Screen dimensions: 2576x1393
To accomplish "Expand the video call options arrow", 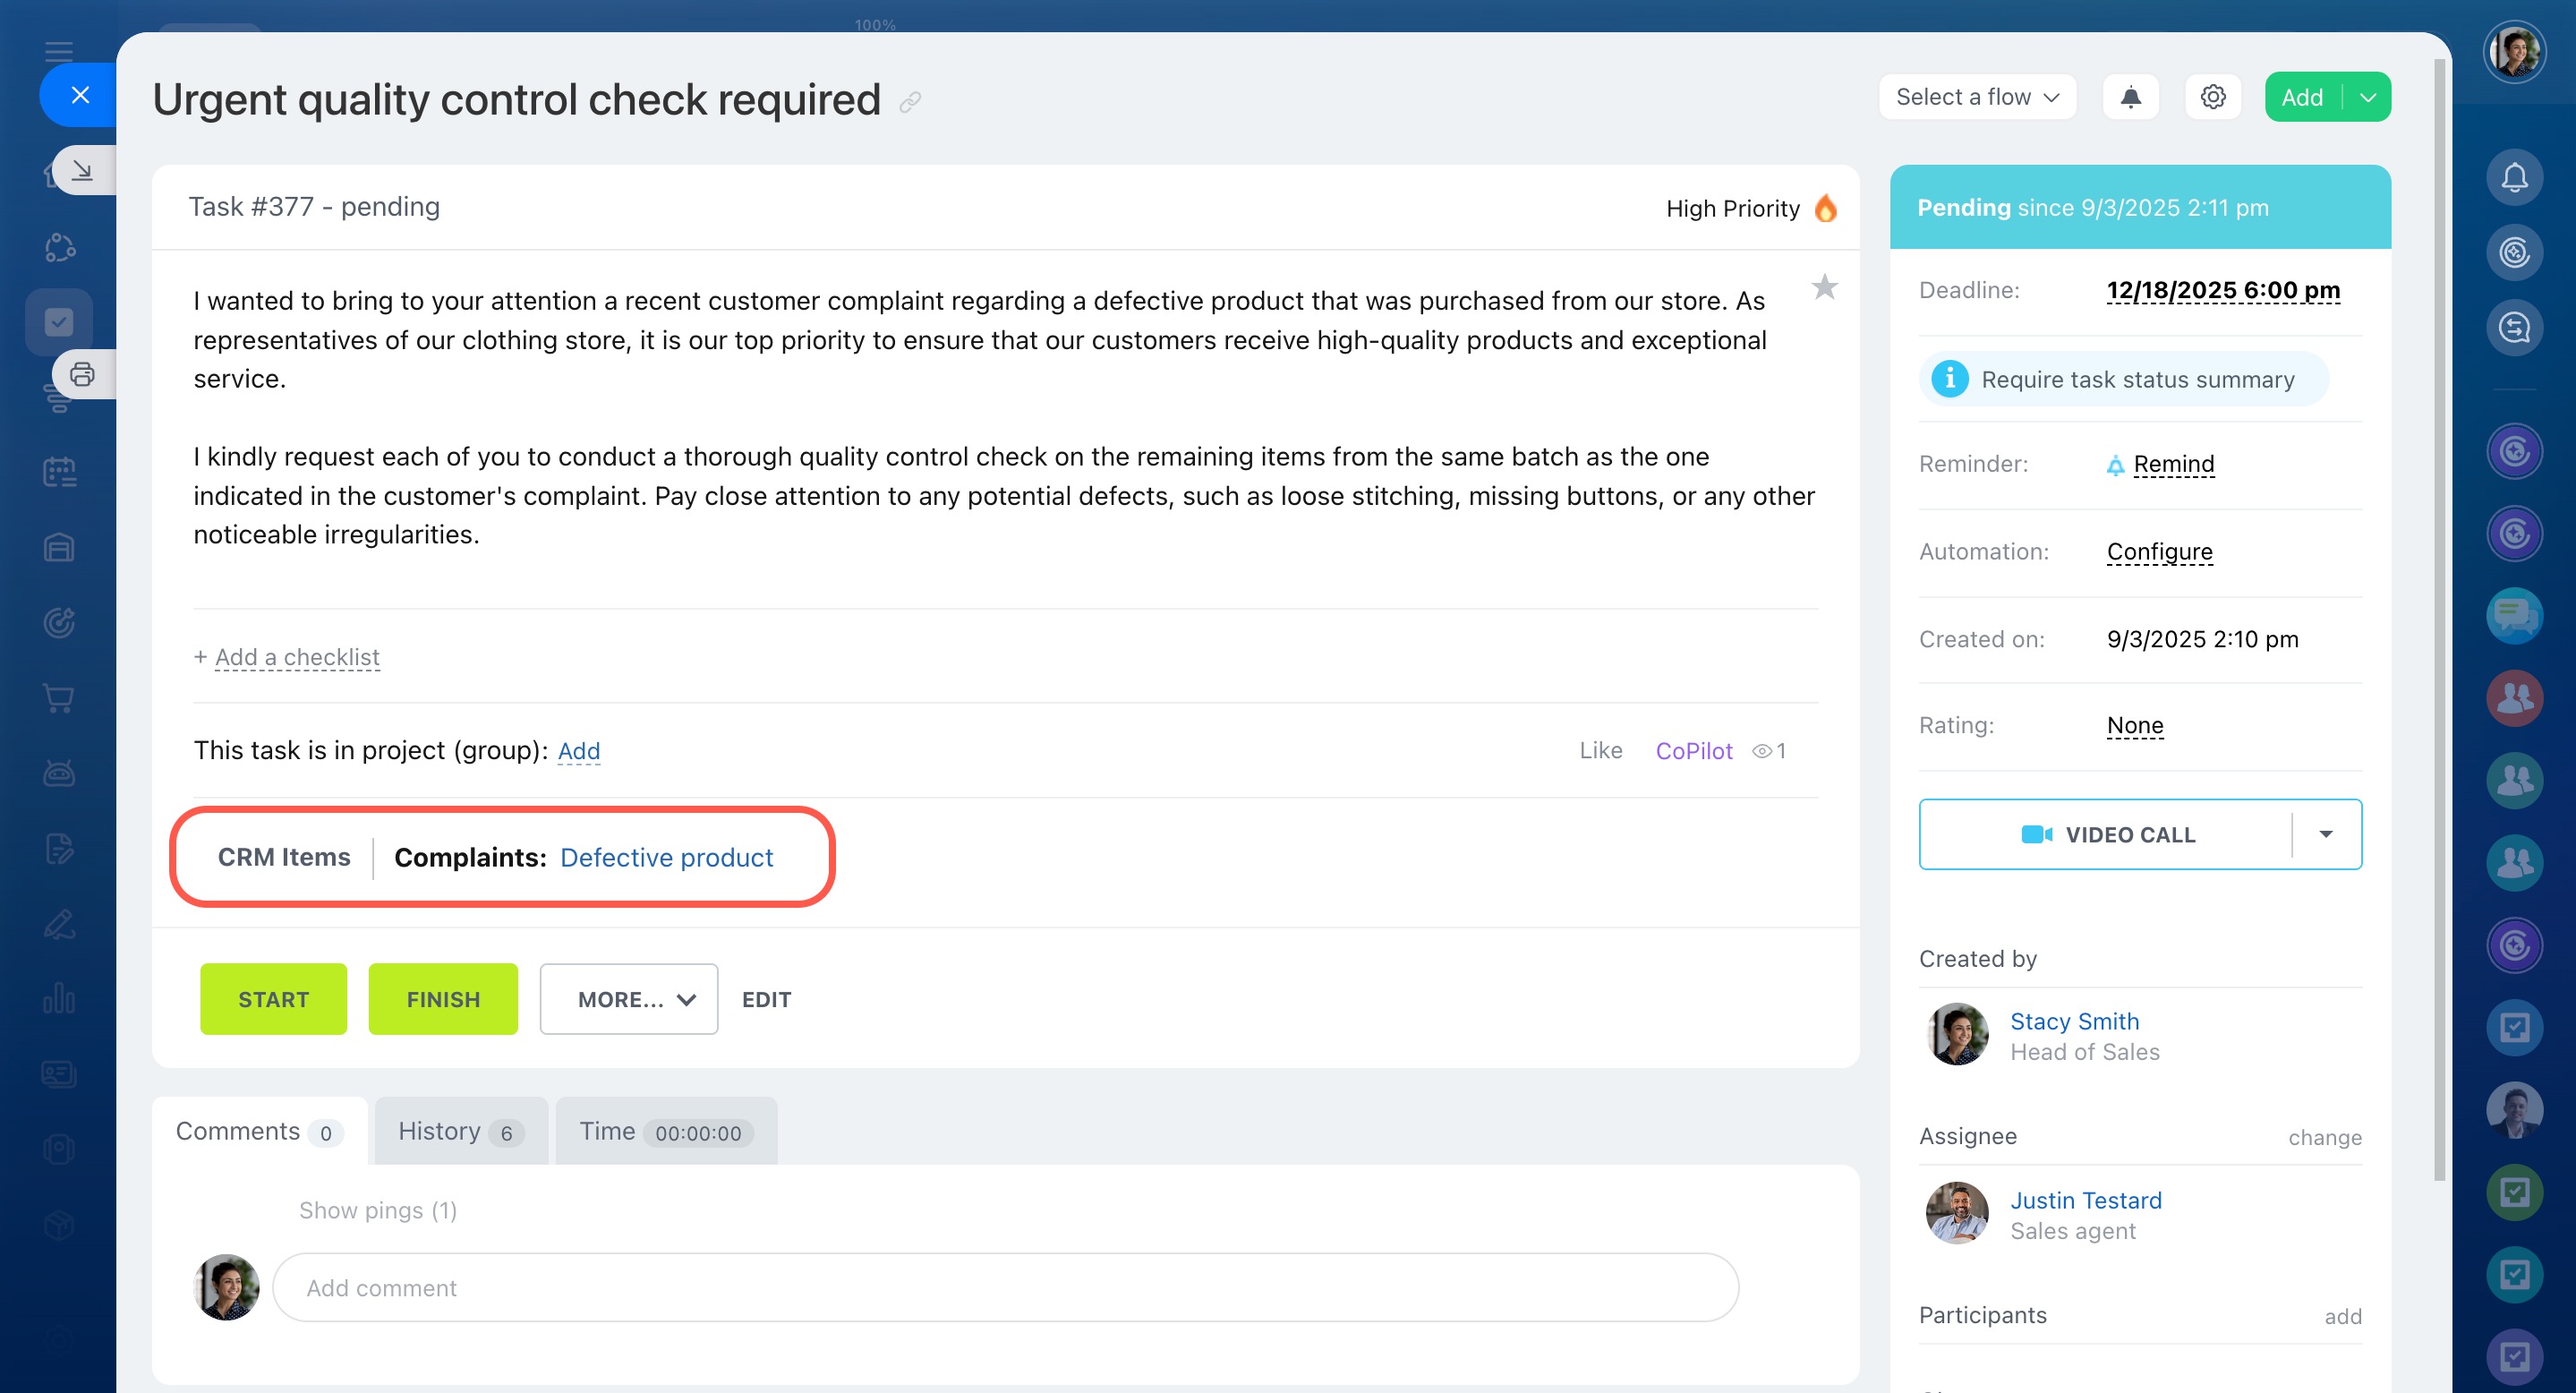I will pyautogui.click(x=2326, y=834).
